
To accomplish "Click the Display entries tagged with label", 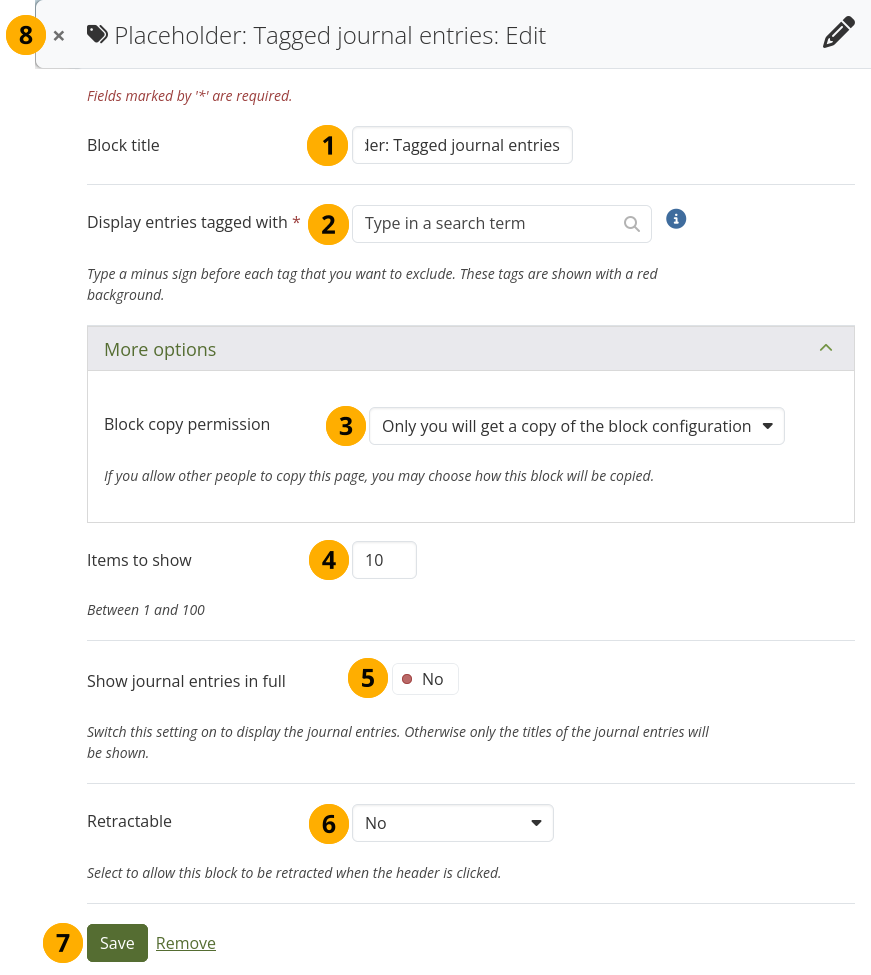I will point(187,223).
